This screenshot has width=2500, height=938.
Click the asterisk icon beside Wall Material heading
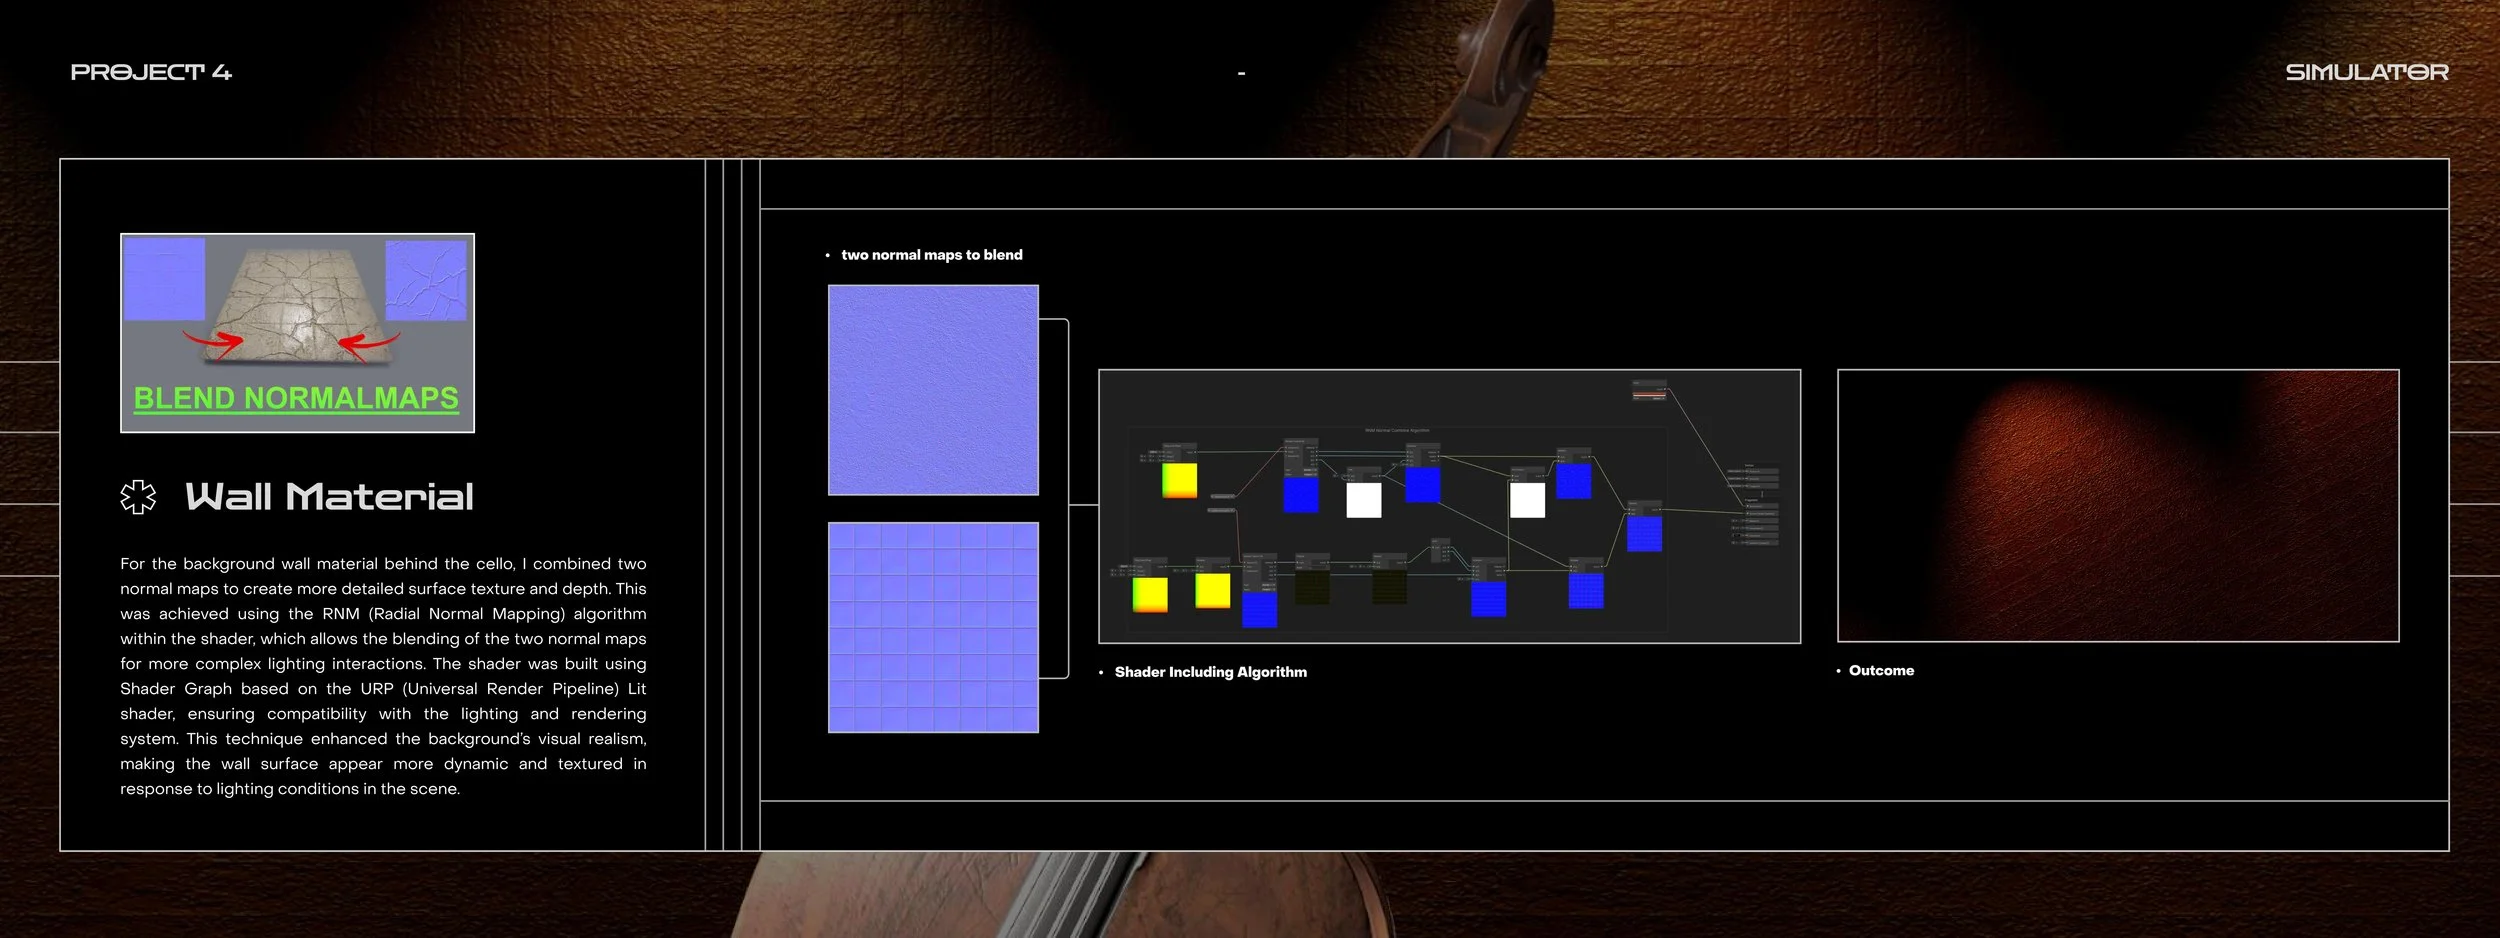tap(140, 495)
